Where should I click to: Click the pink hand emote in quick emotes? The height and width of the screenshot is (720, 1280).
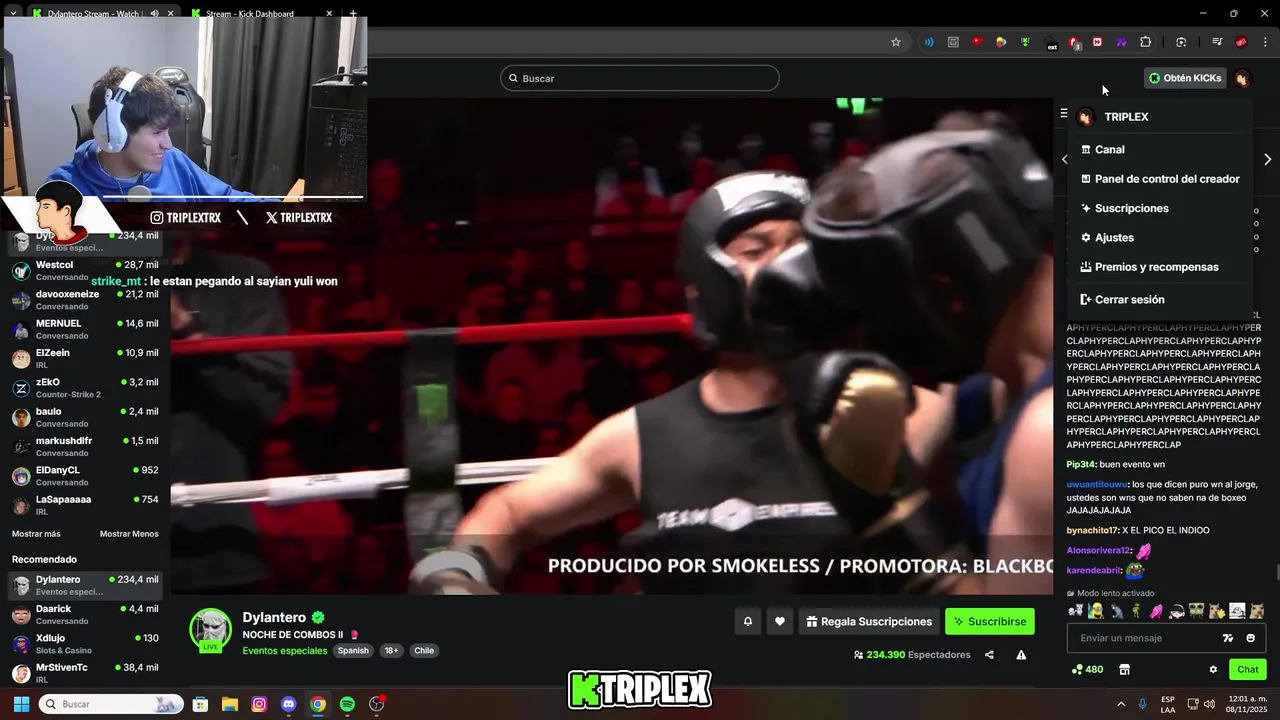point(1156,611)
